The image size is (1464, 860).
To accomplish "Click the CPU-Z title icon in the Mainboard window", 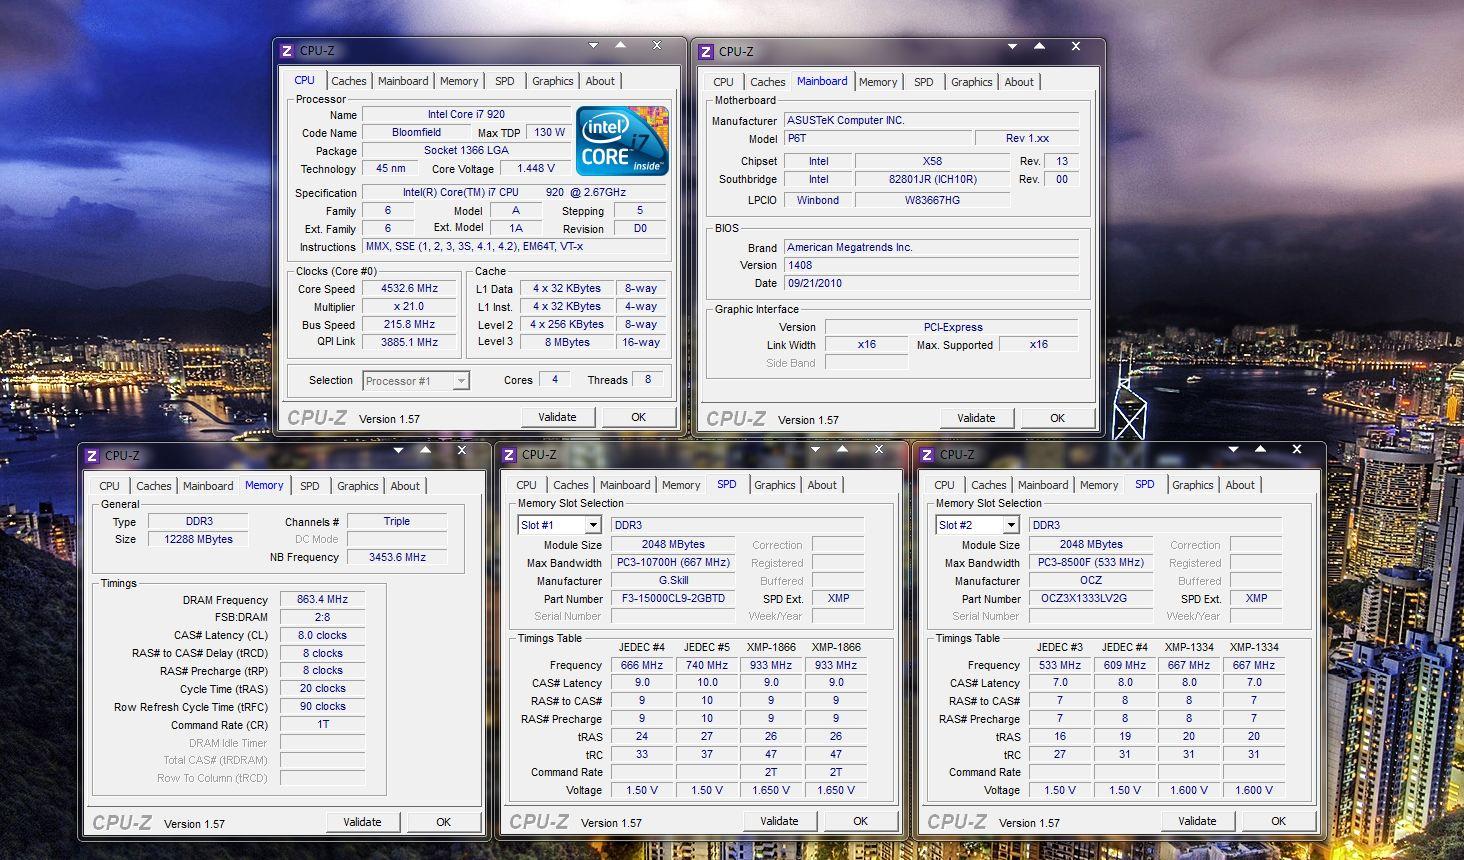I will click(x=706, y=51).
